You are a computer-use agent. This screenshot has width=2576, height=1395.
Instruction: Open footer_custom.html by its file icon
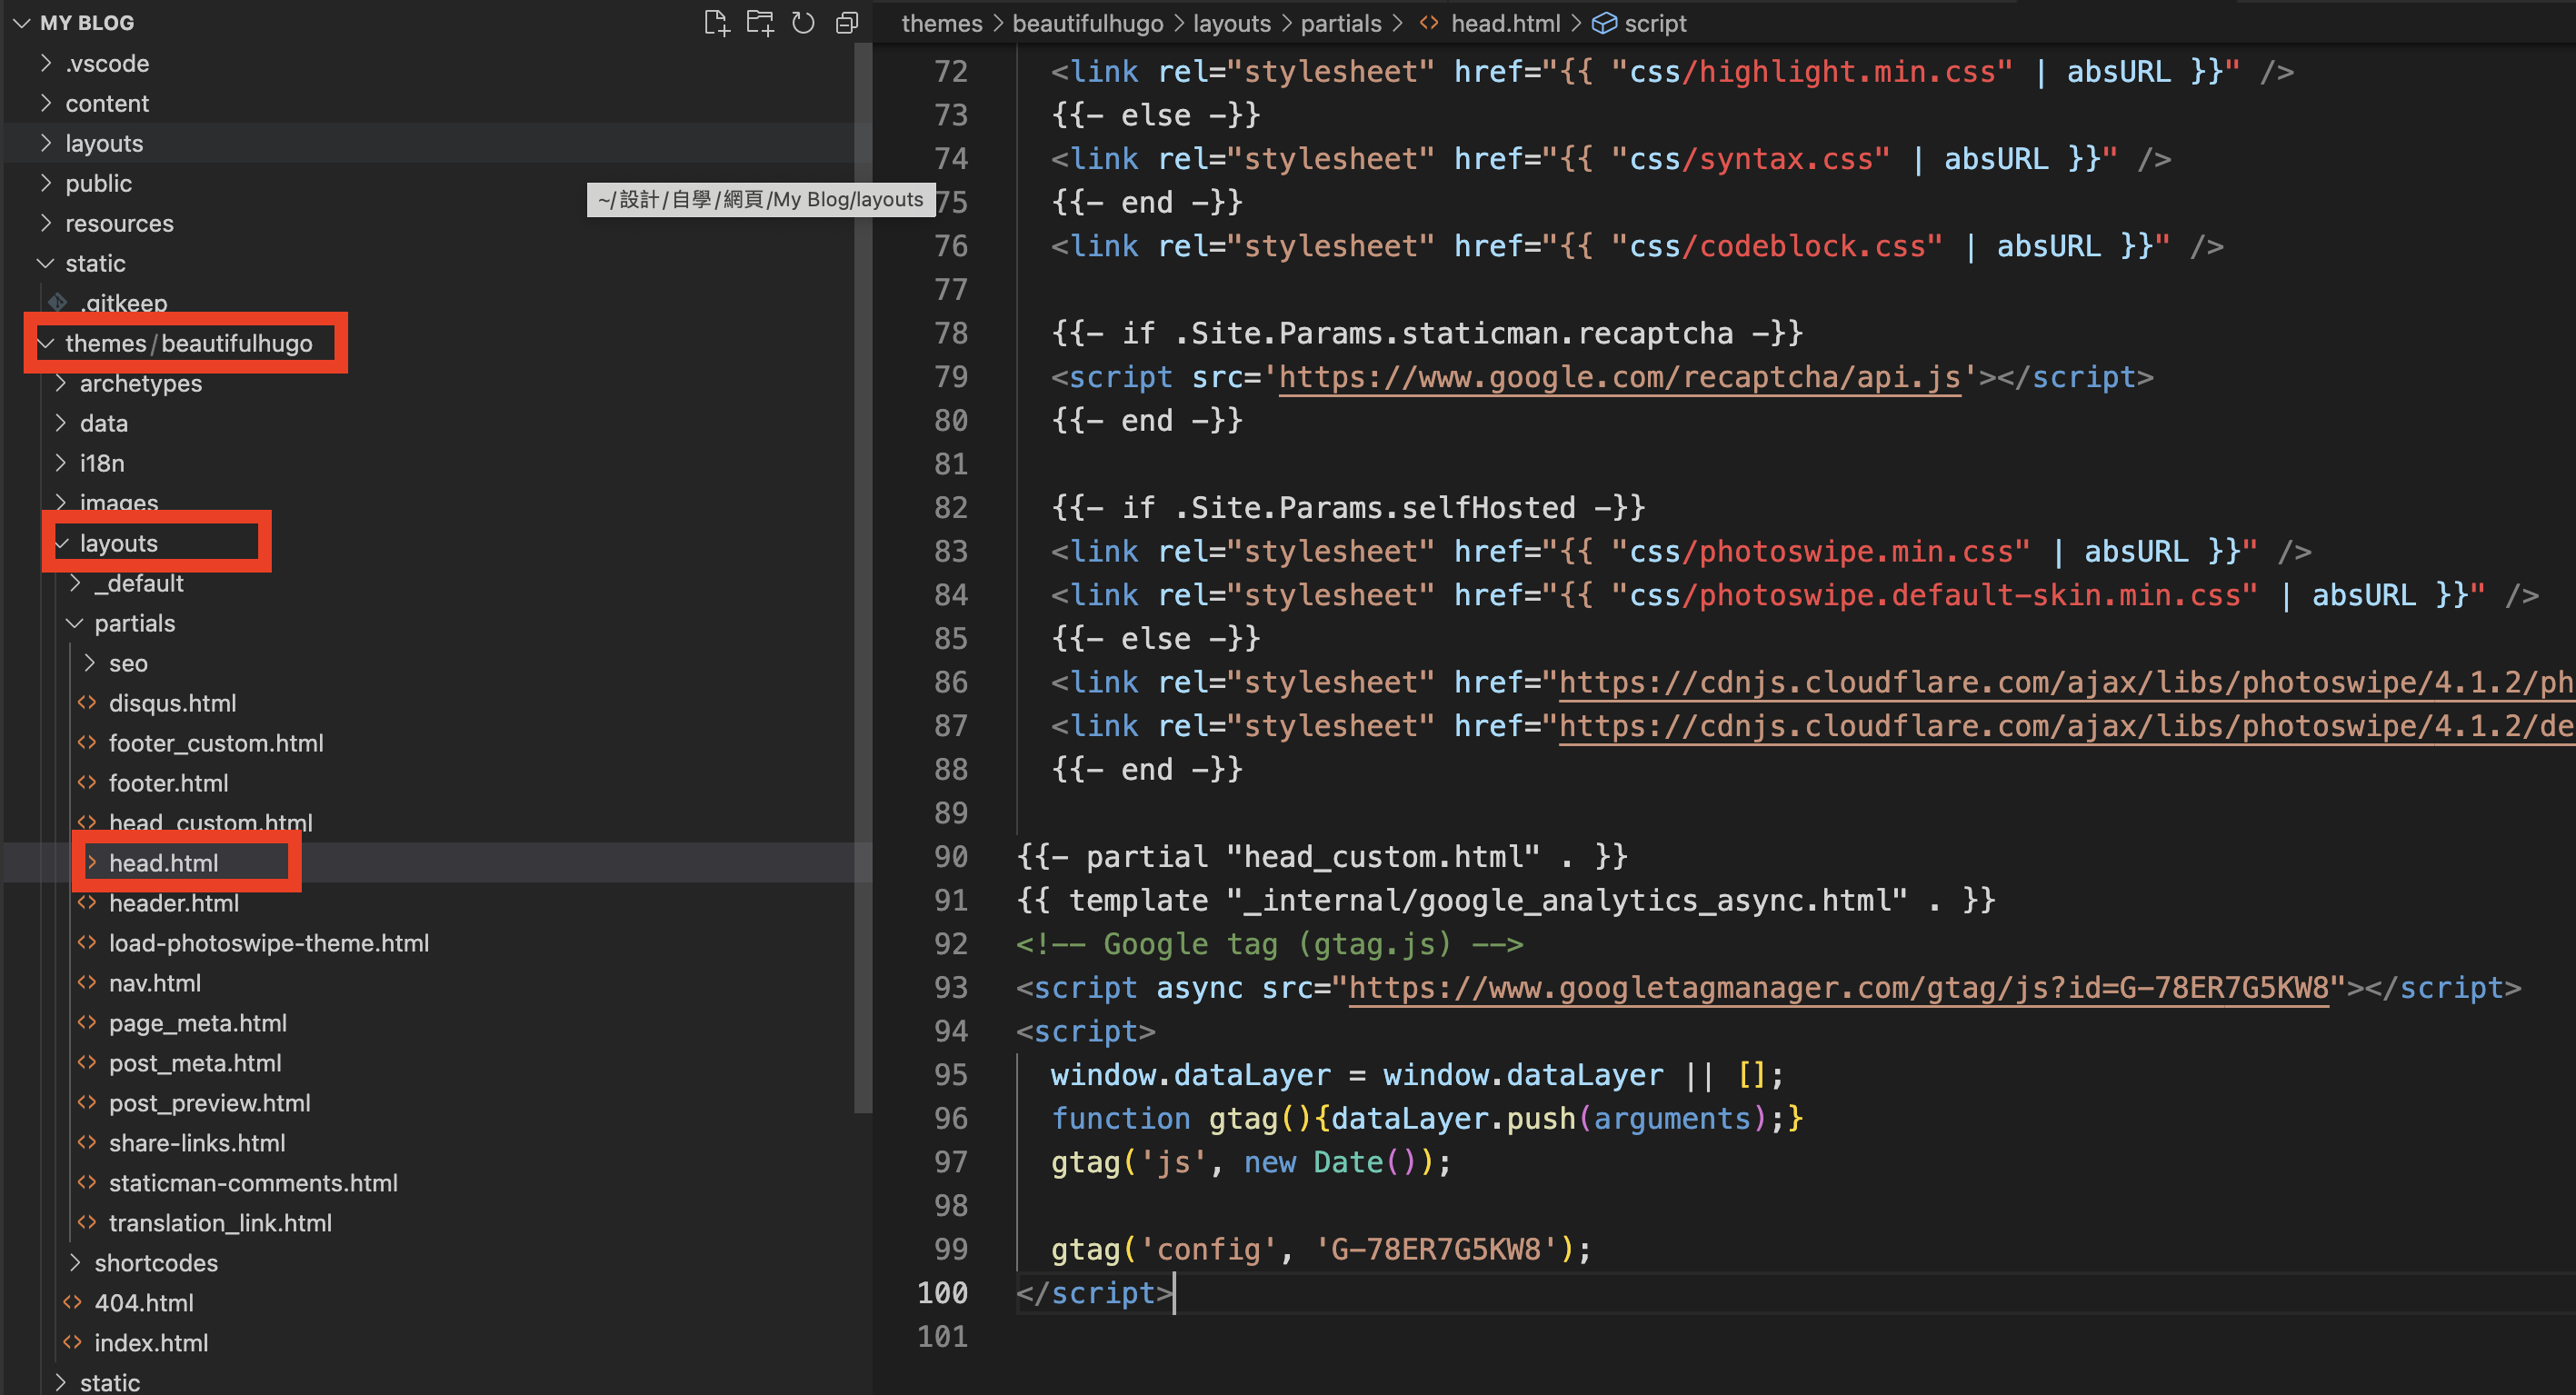tap(87, 743)
